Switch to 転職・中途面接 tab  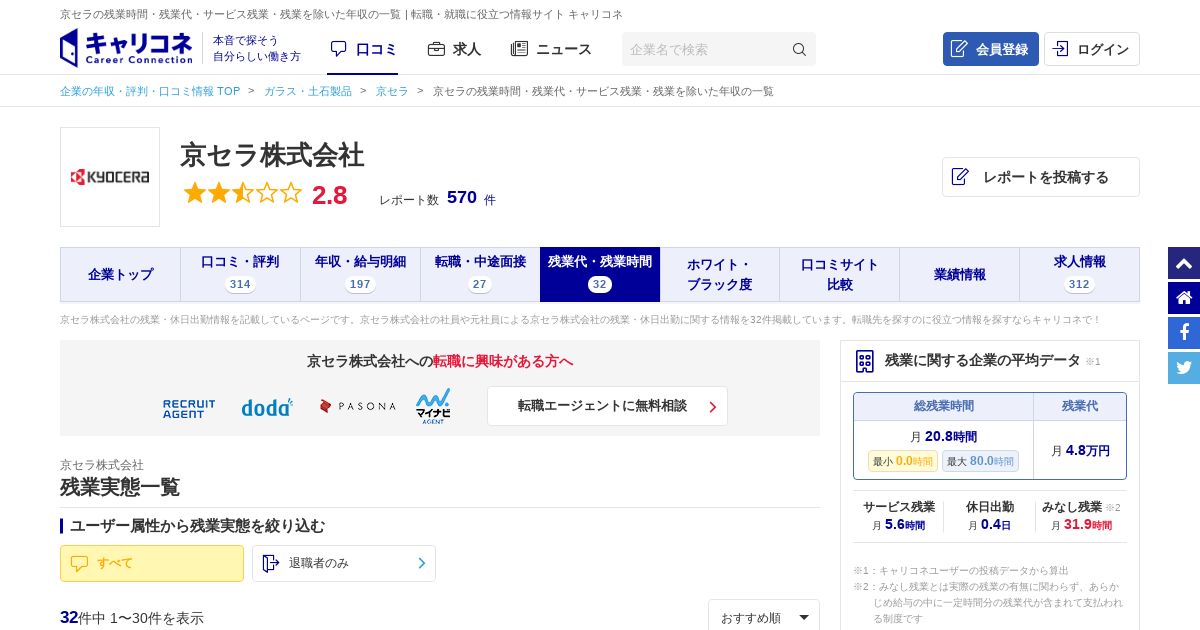click(x=480, y=274)
